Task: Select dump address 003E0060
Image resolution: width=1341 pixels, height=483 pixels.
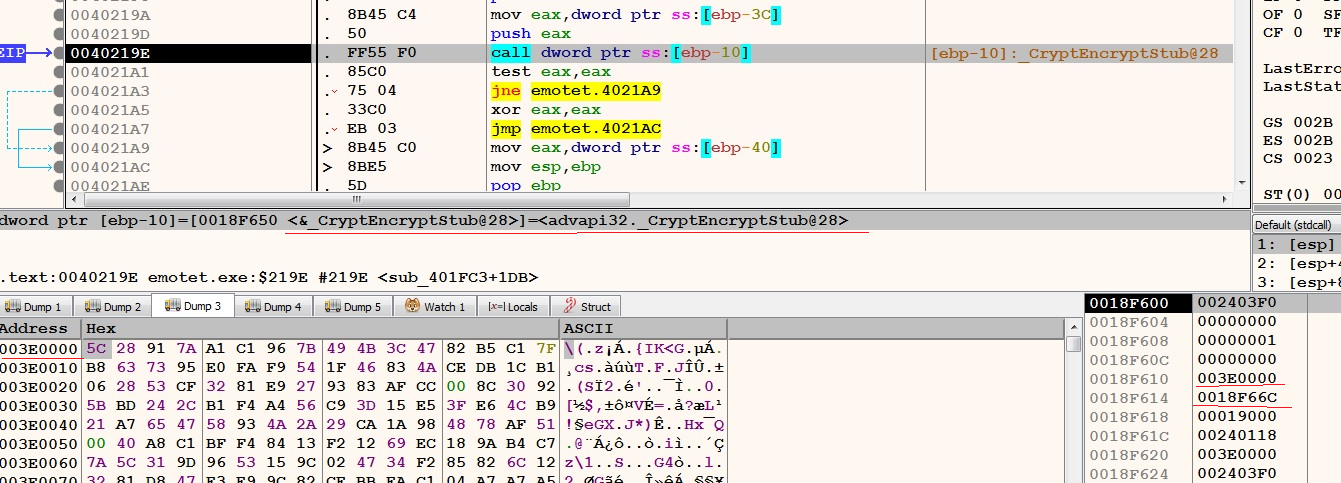Action: (x=38, y=462)
